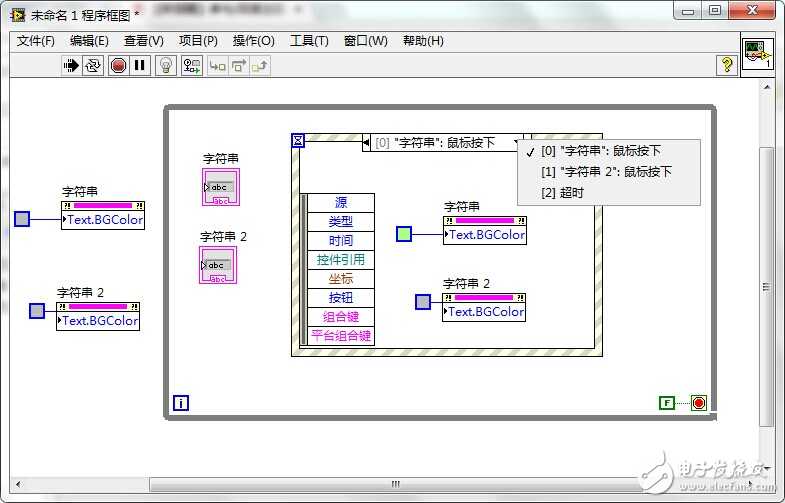Click the event structure timeout hourglass terminal
Viewport: 785px width, 503px height.
click(298, 141)
